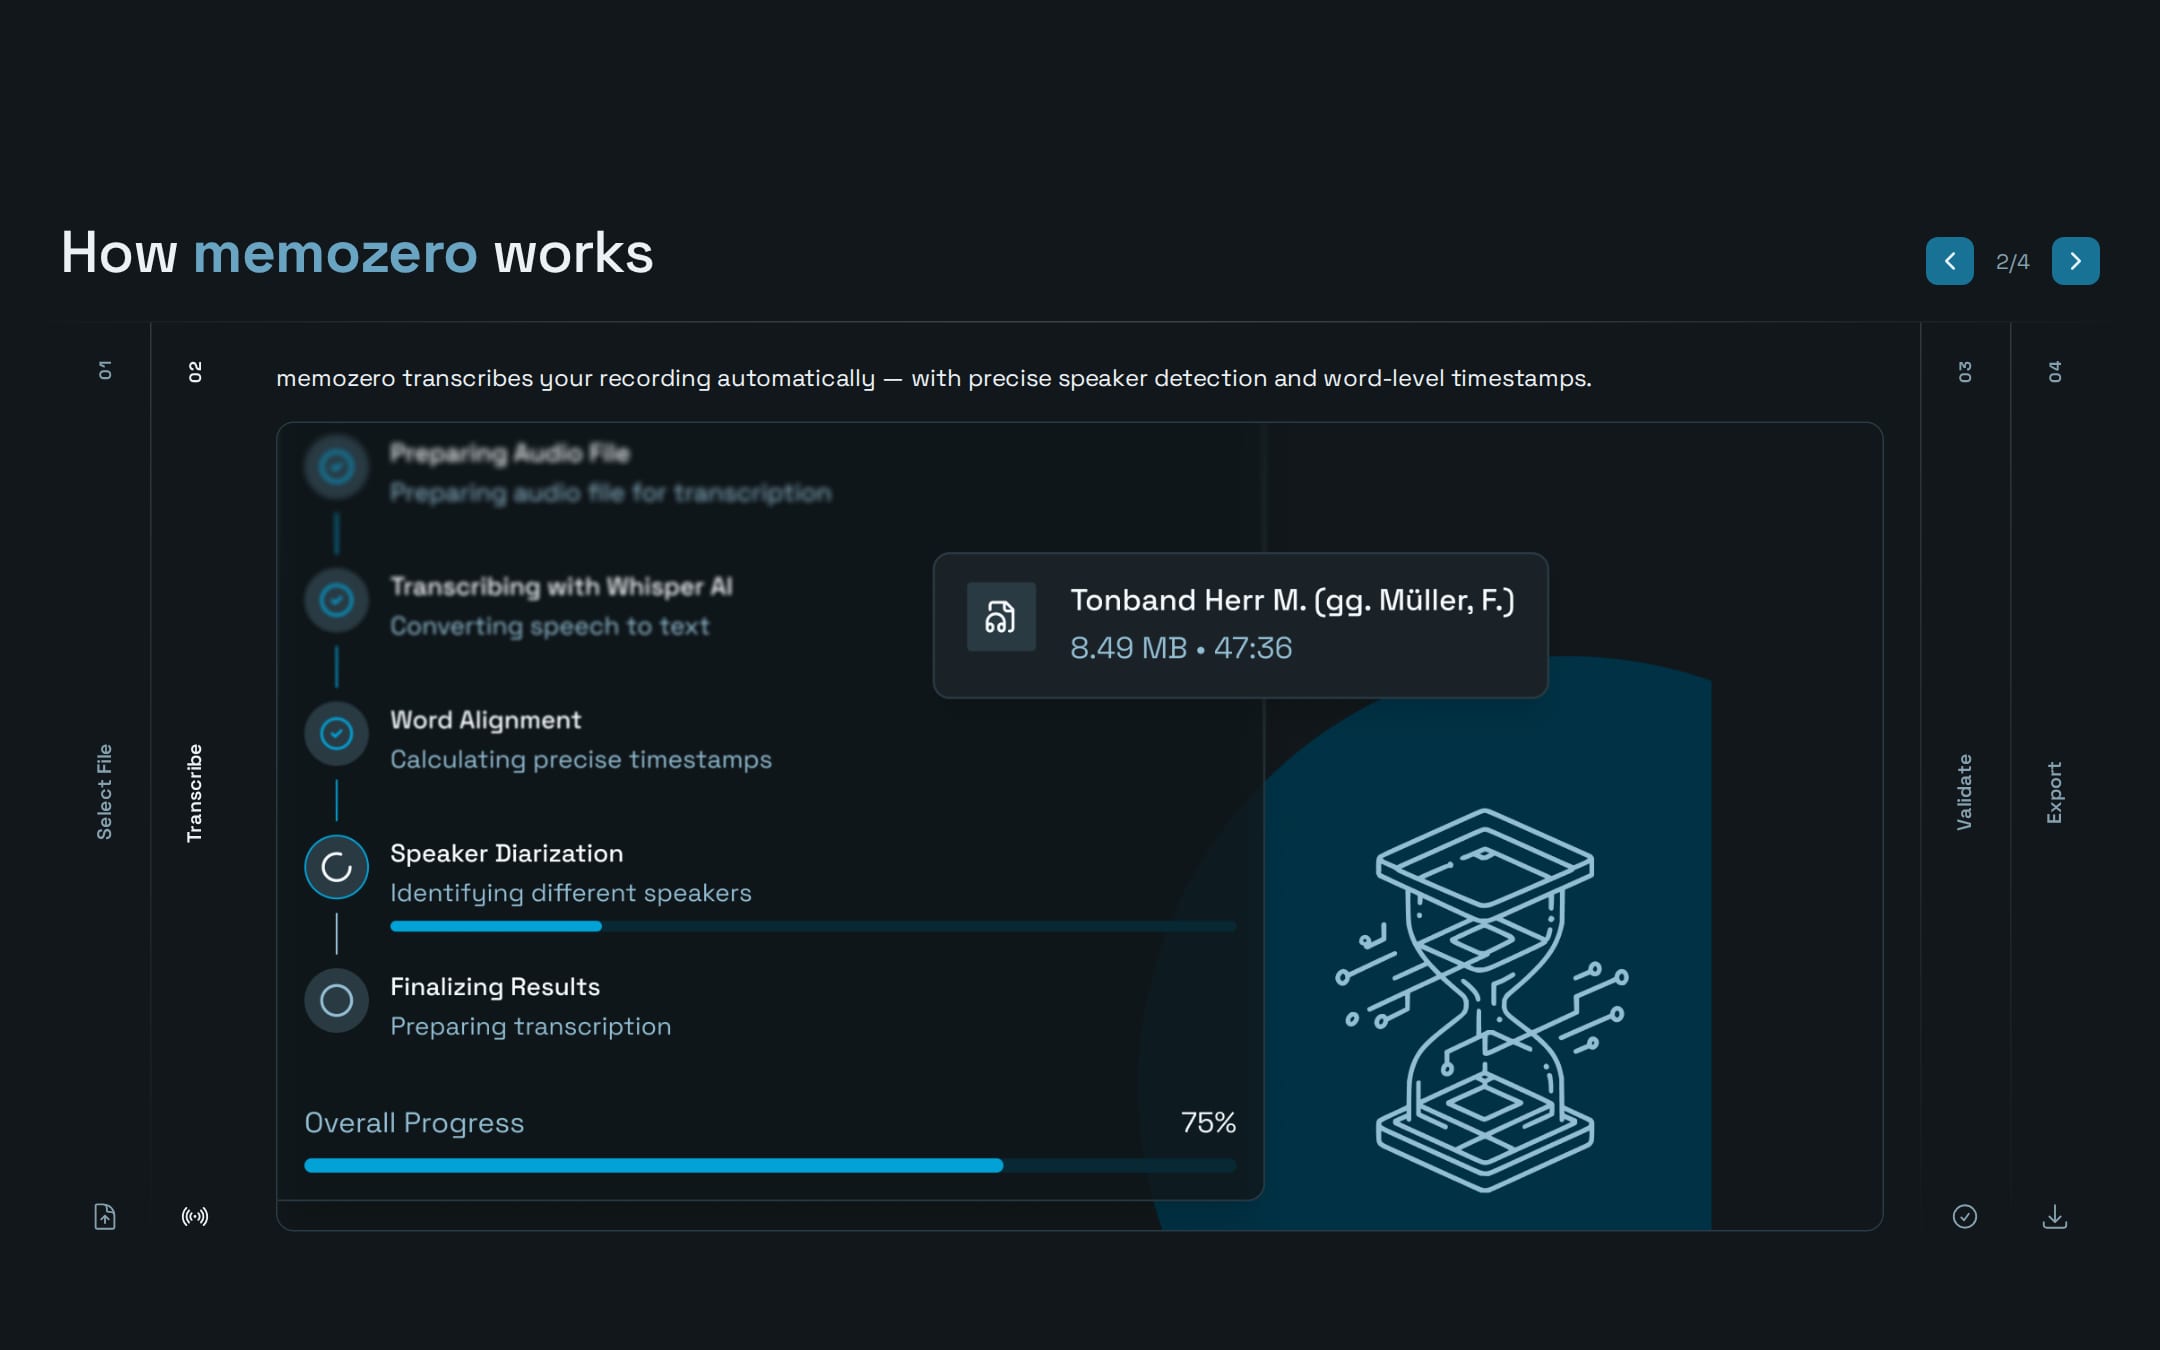Image resolution: width=2160 pixels, height=1350 pixels.
Task: Click the file upload icon under Select File
Action: [105, 1216]
